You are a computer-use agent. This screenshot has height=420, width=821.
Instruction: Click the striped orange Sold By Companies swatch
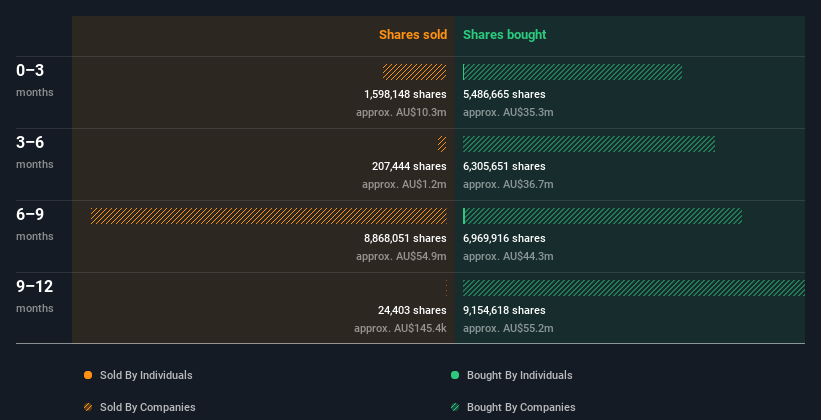point(88,407)
